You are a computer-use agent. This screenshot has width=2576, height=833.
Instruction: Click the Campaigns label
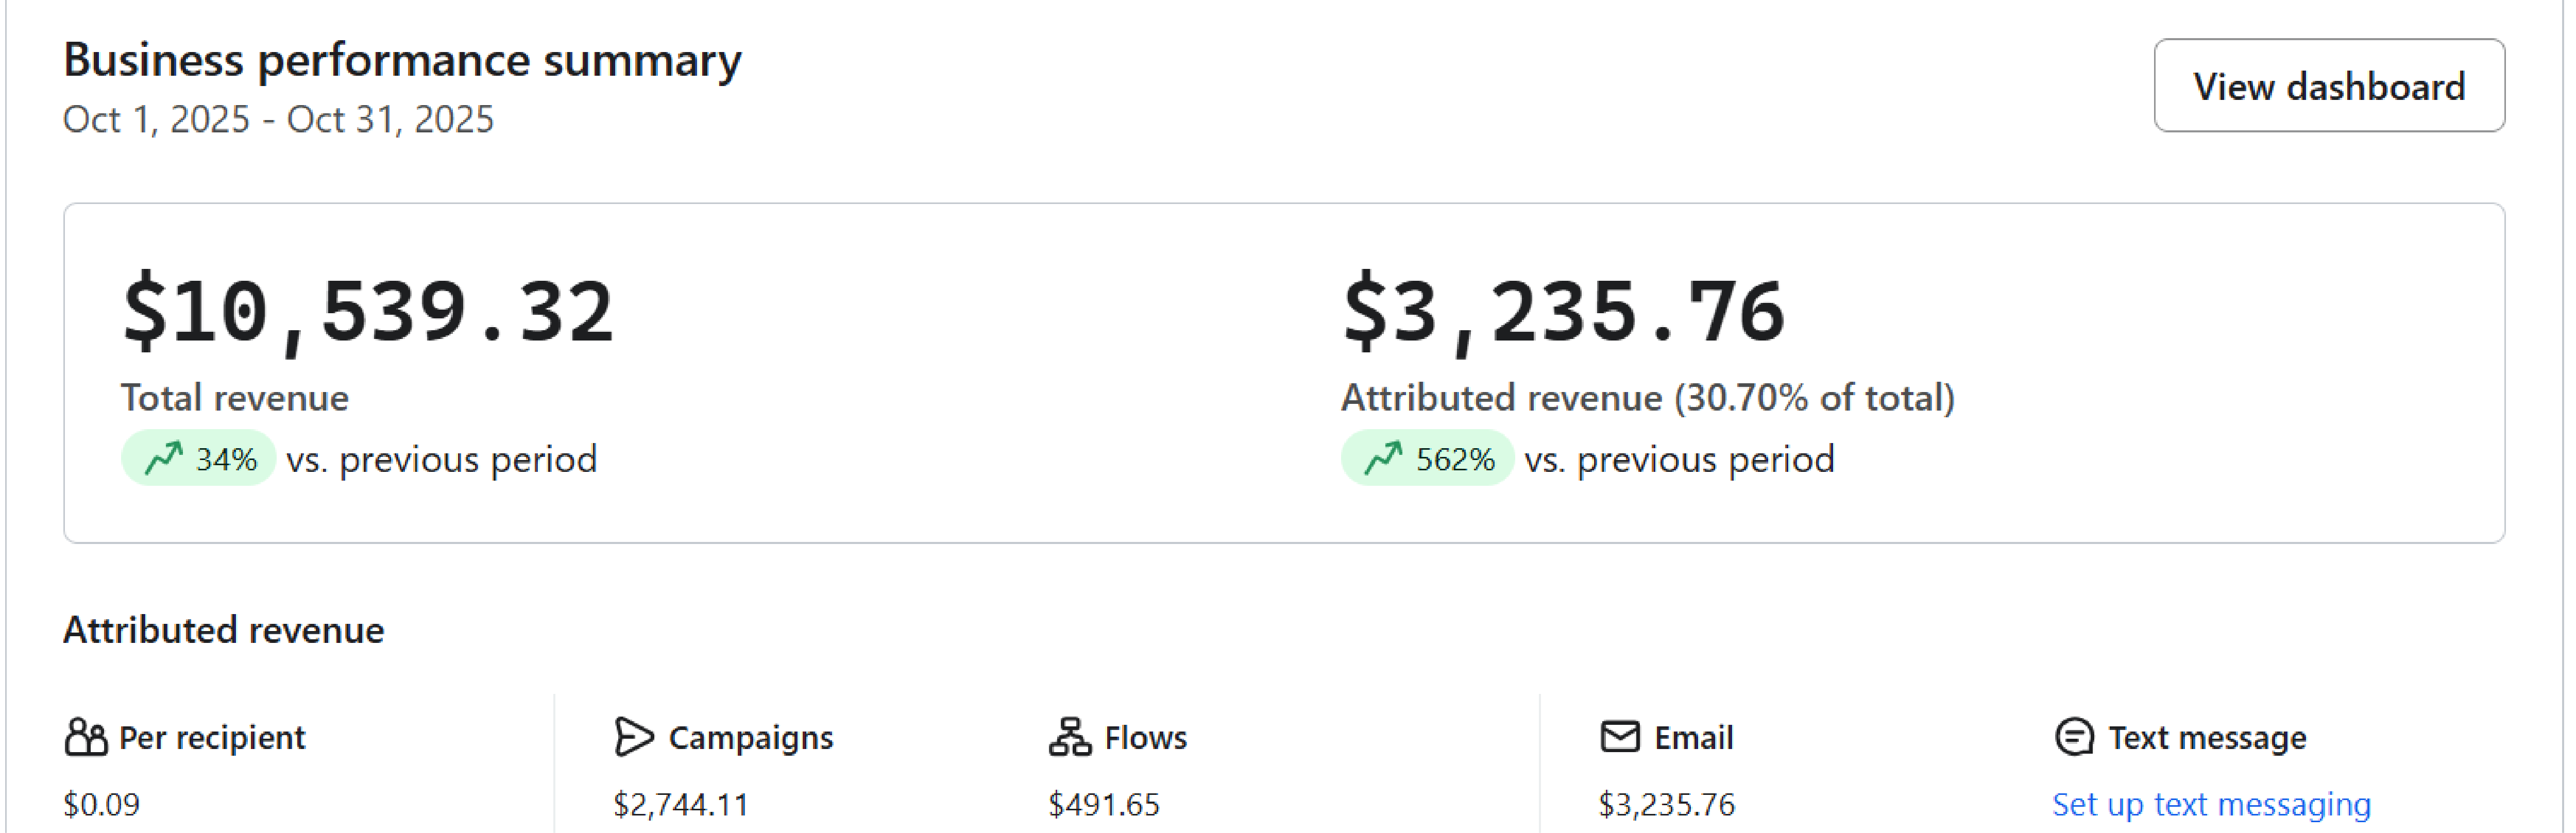pos(750,738)
